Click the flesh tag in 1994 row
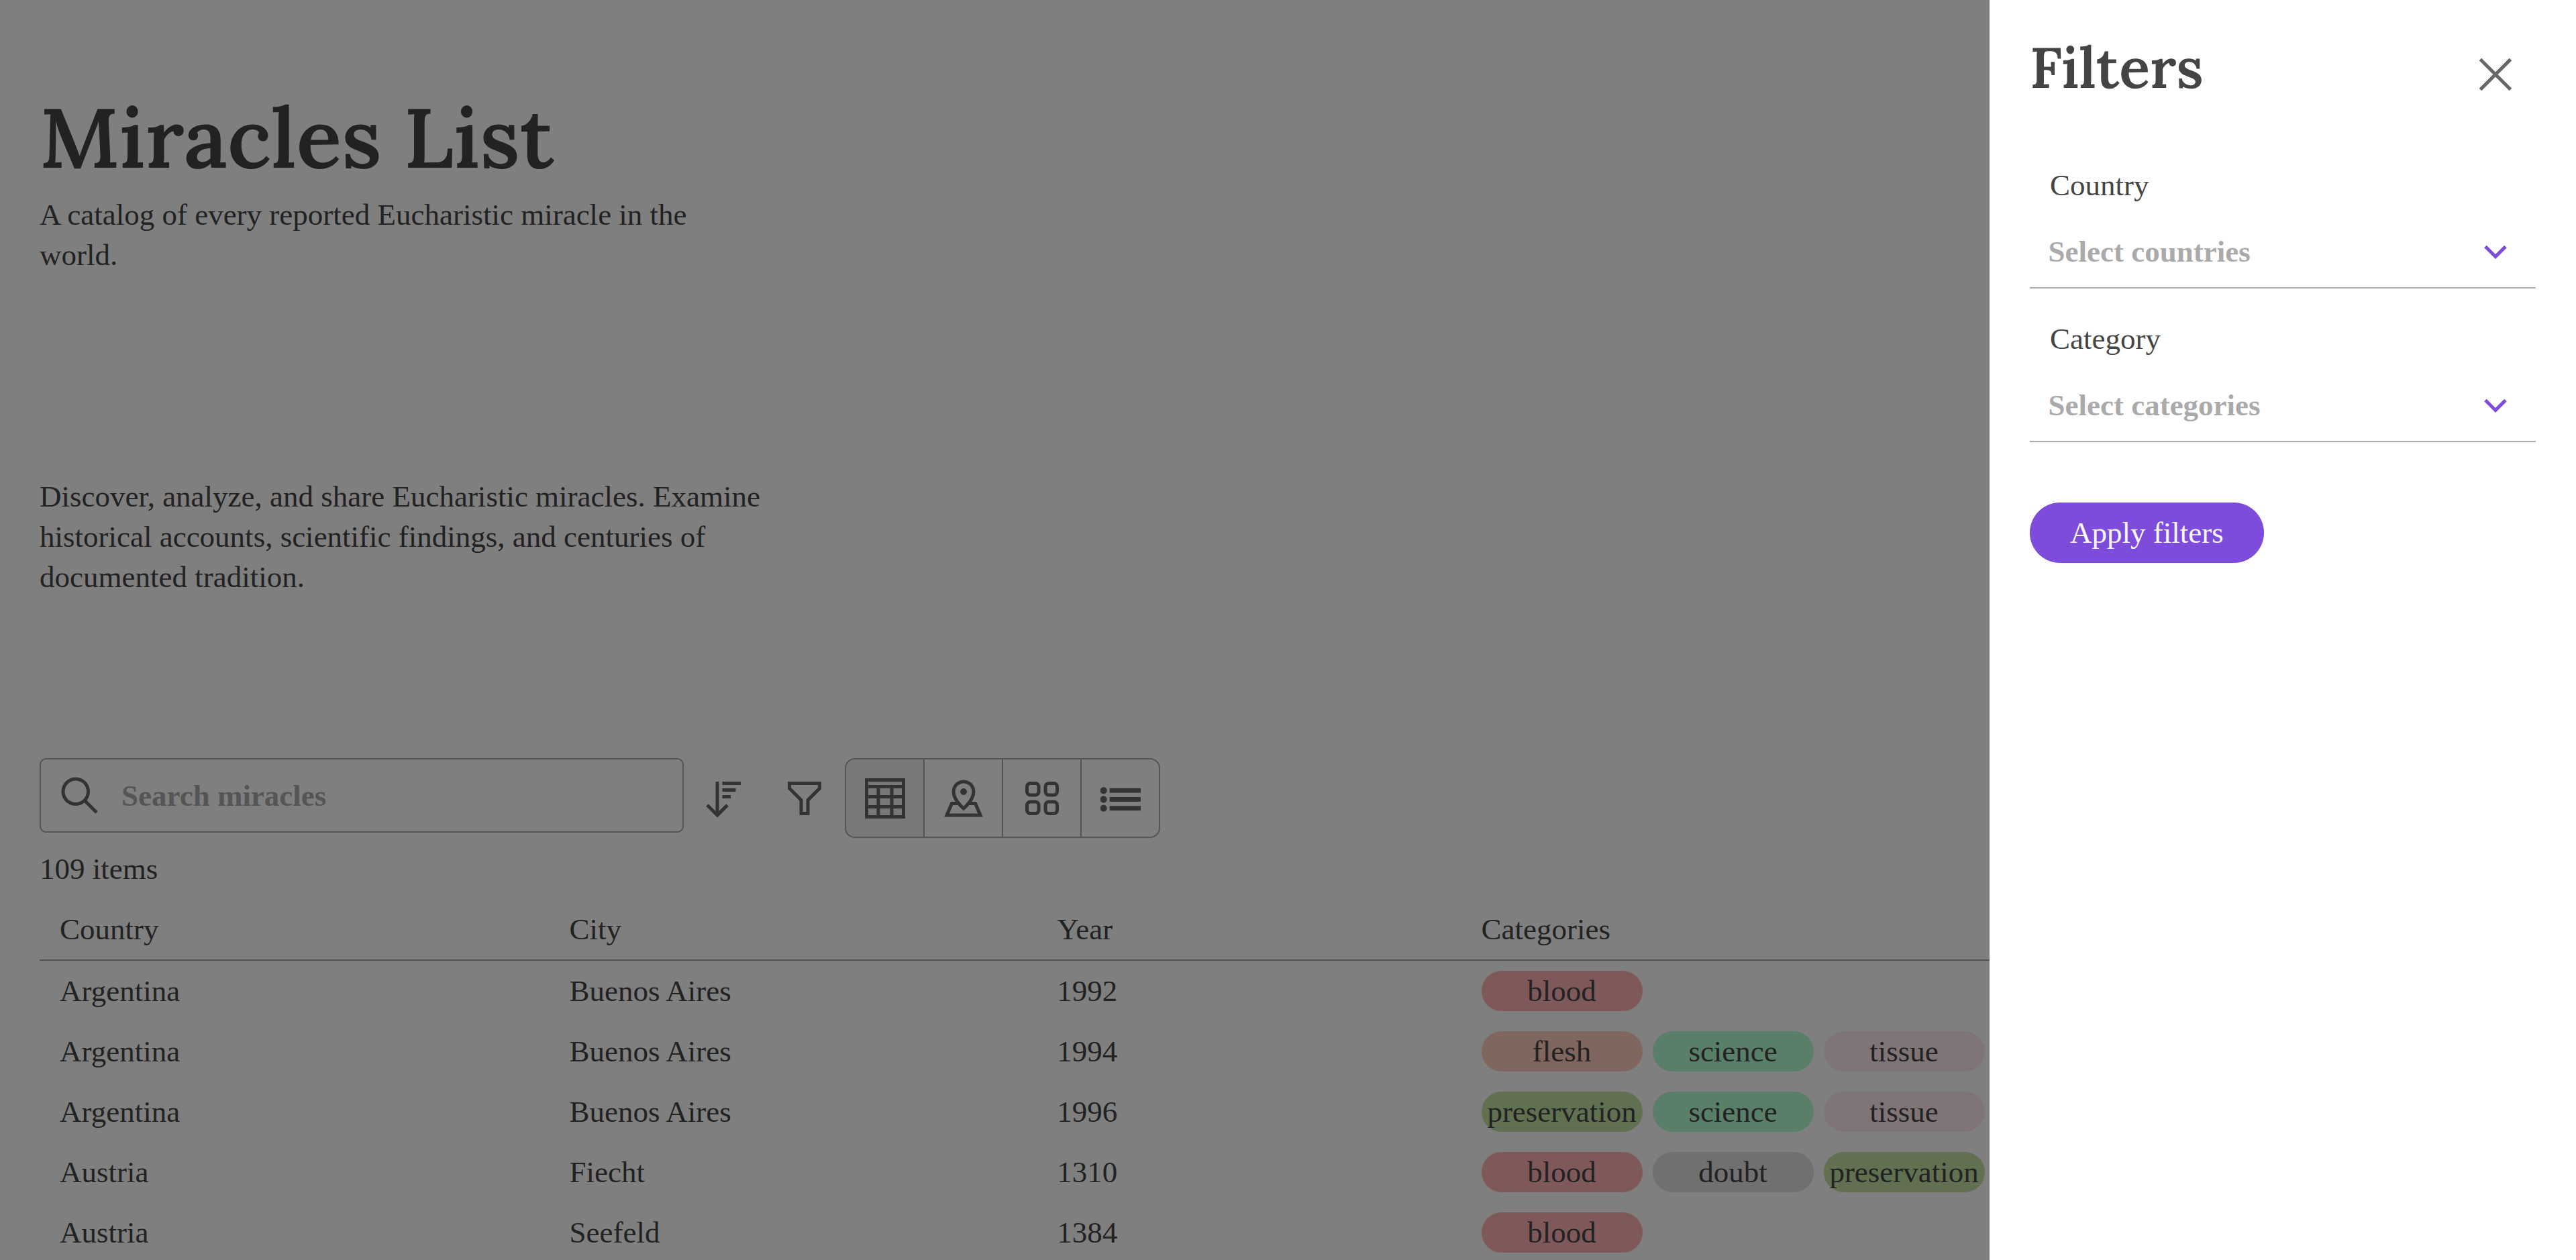The image size is (2576, 1260). pyautogui.click(x=1561, y=1051)
